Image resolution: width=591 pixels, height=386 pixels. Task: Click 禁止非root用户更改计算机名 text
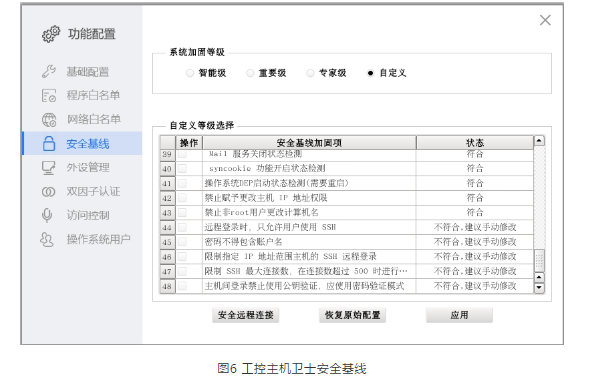tap(261, 213)
